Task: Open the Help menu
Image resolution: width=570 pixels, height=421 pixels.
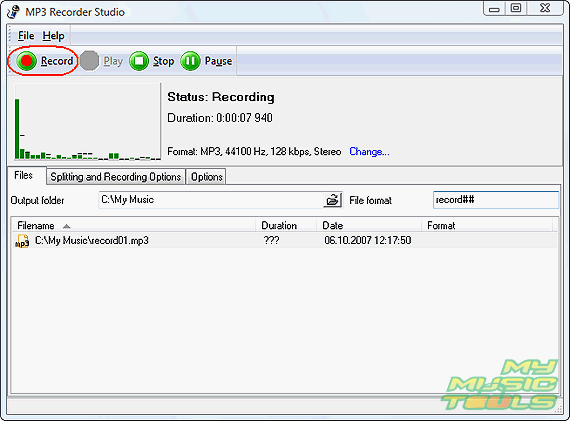Action: pos(53,36)
